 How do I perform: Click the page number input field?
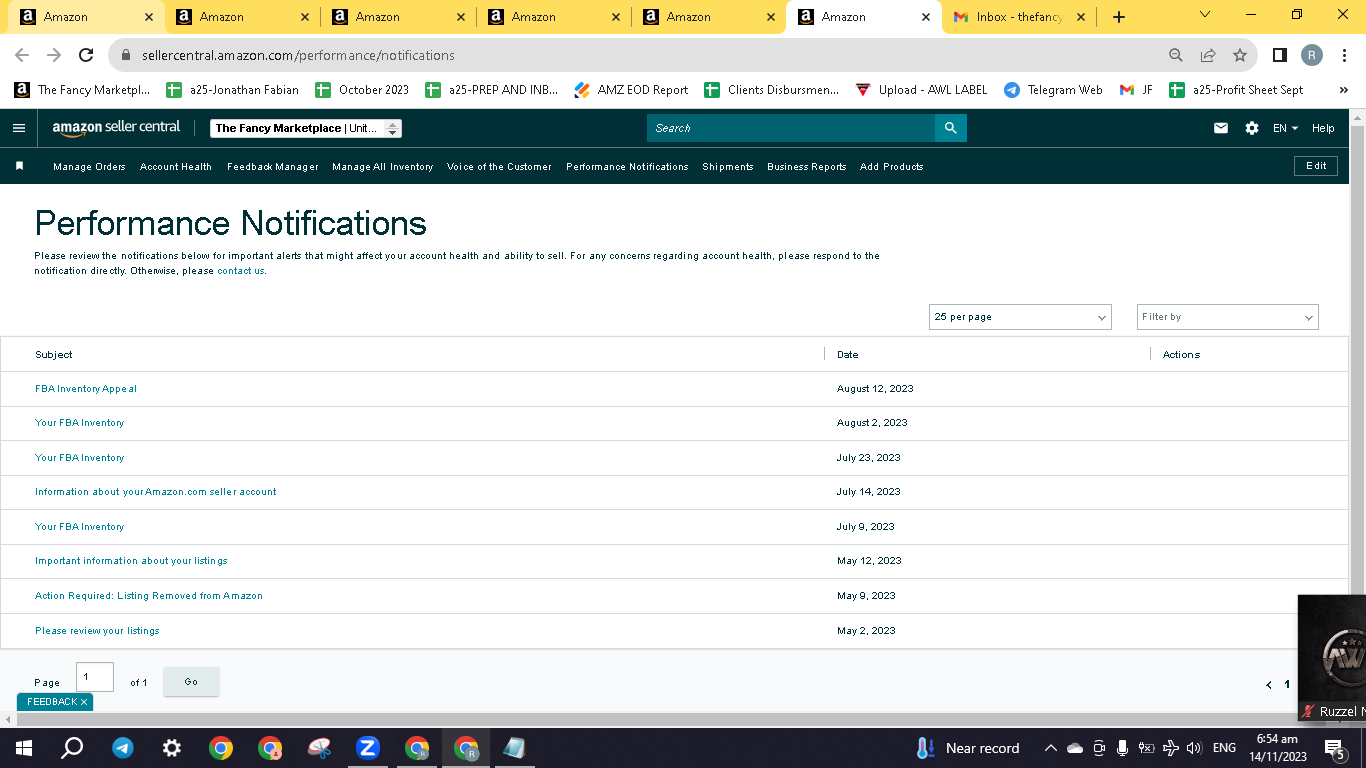[x=95, y=677]
